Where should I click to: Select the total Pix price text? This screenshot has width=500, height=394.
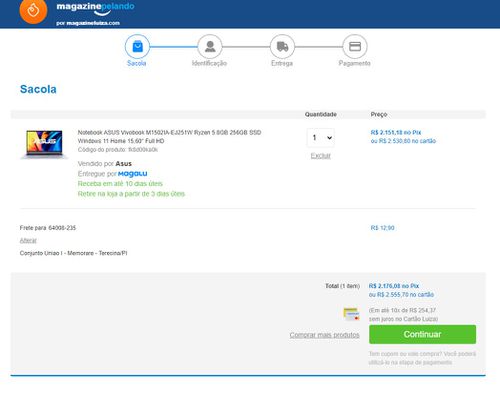(x=394, y=286)
